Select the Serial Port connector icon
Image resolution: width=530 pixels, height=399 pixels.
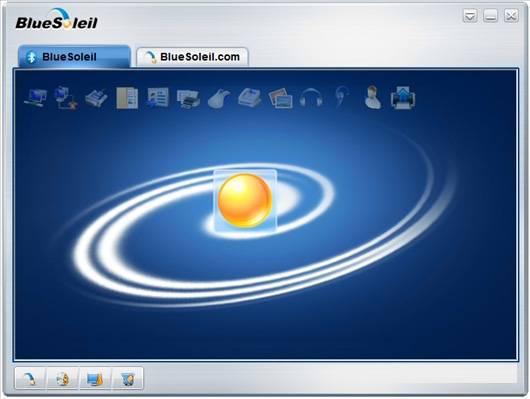[x=96, y=98]
